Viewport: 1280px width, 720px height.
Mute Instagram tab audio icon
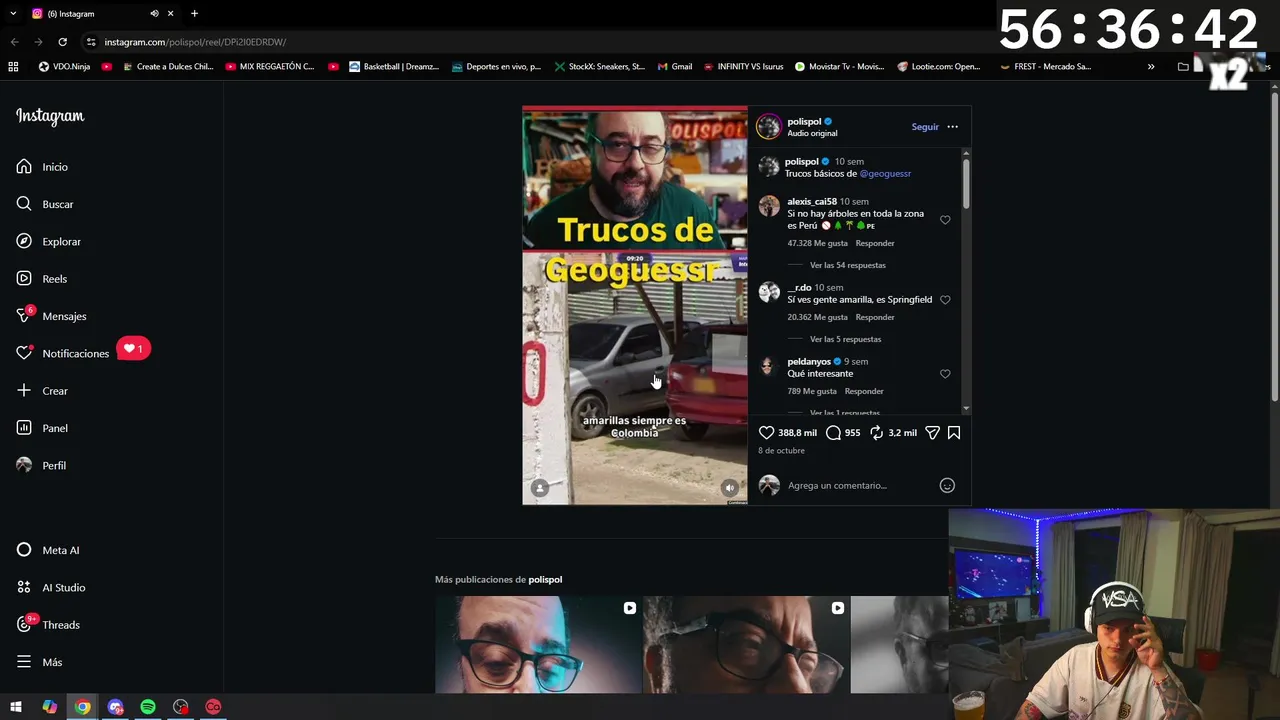click(x=154, y=13)
